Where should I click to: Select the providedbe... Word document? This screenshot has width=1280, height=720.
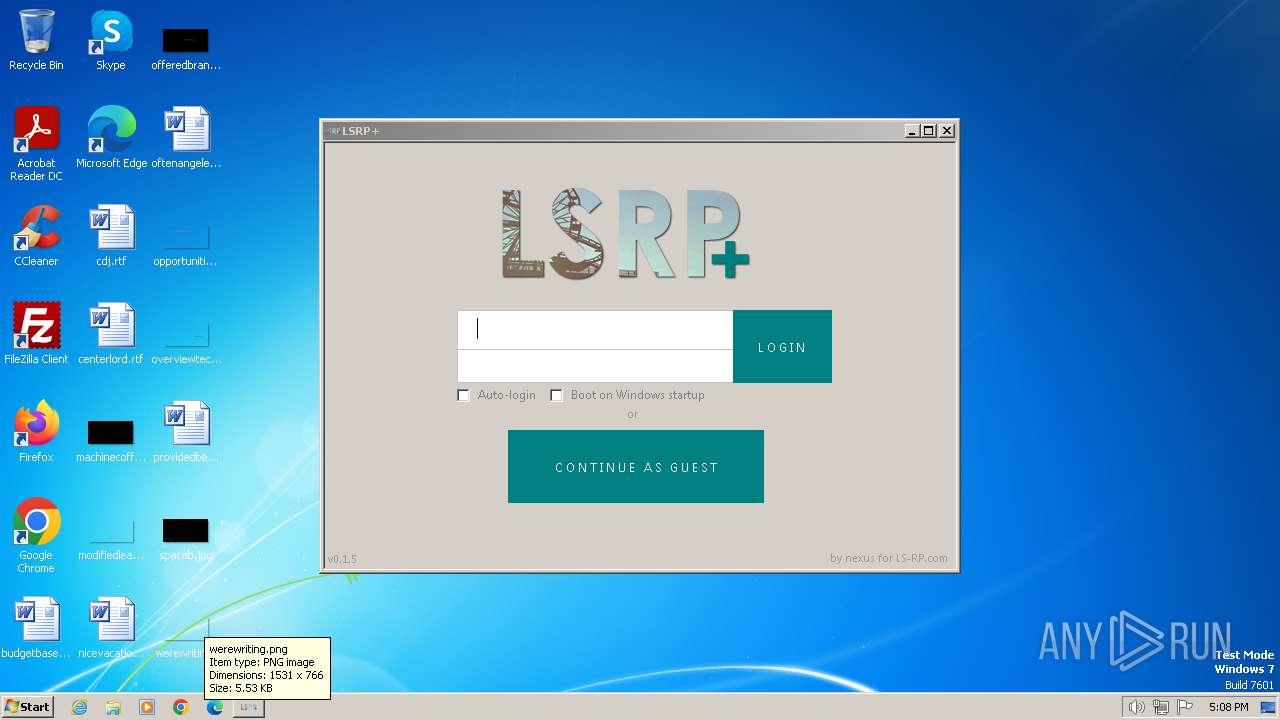[x=186, y=431]
